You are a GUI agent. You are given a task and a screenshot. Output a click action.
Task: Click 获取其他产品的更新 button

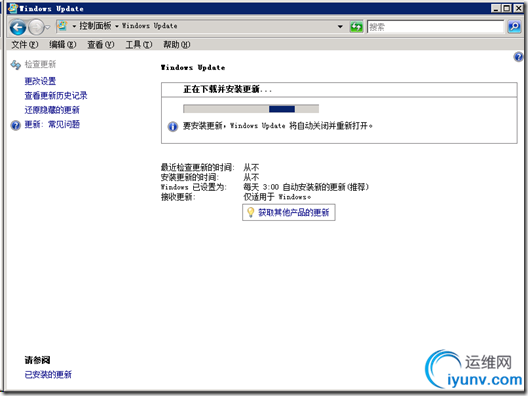pyautogui.click(x=289, y=212)
